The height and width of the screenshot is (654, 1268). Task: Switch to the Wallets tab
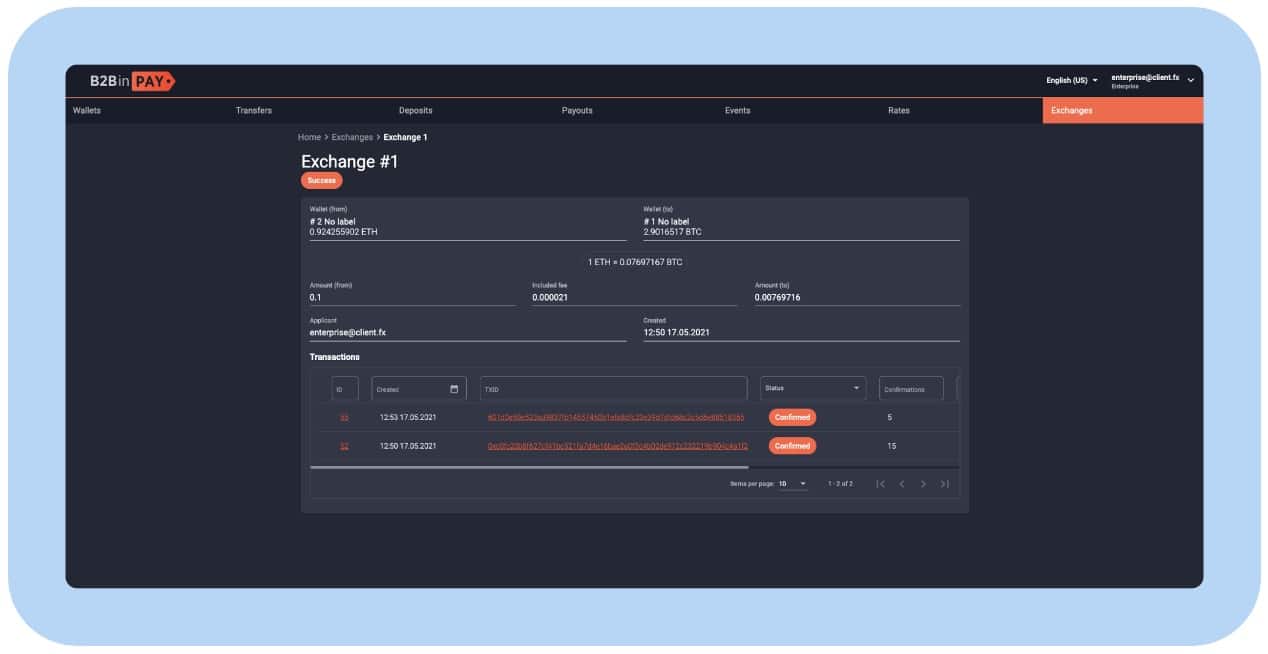tap(87, 111)
